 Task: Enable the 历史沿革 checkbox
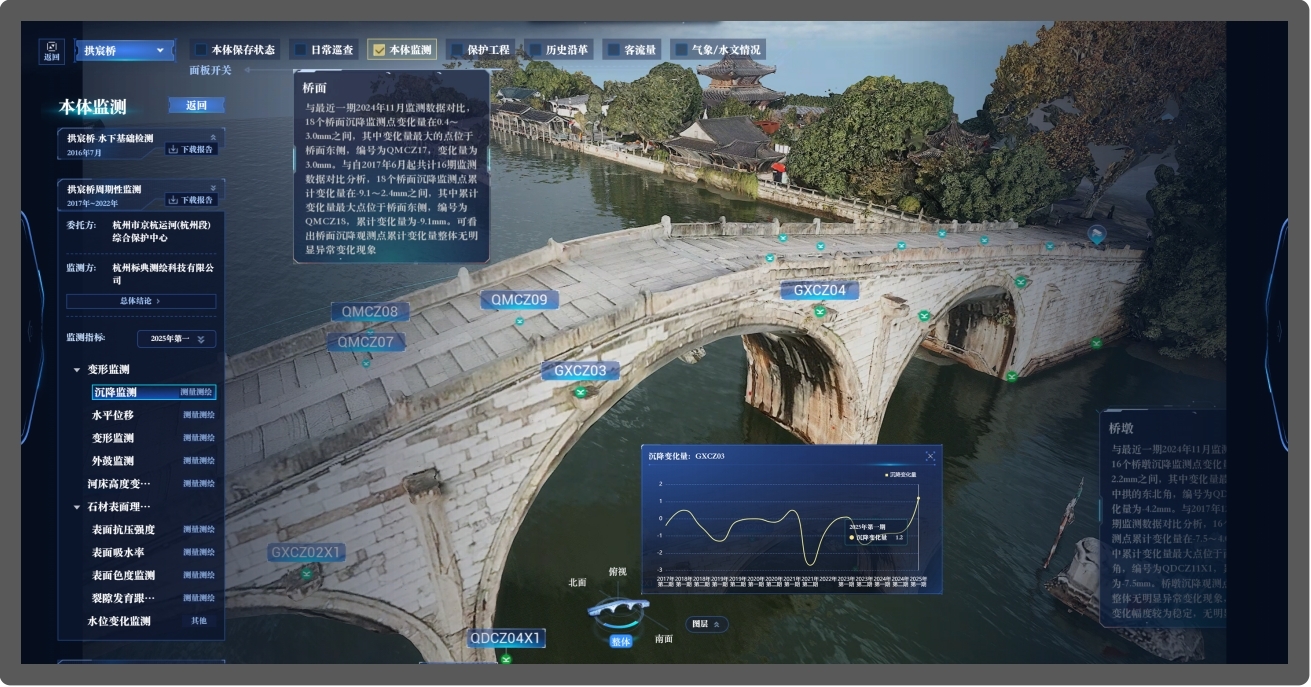click(x=535, y=49)
